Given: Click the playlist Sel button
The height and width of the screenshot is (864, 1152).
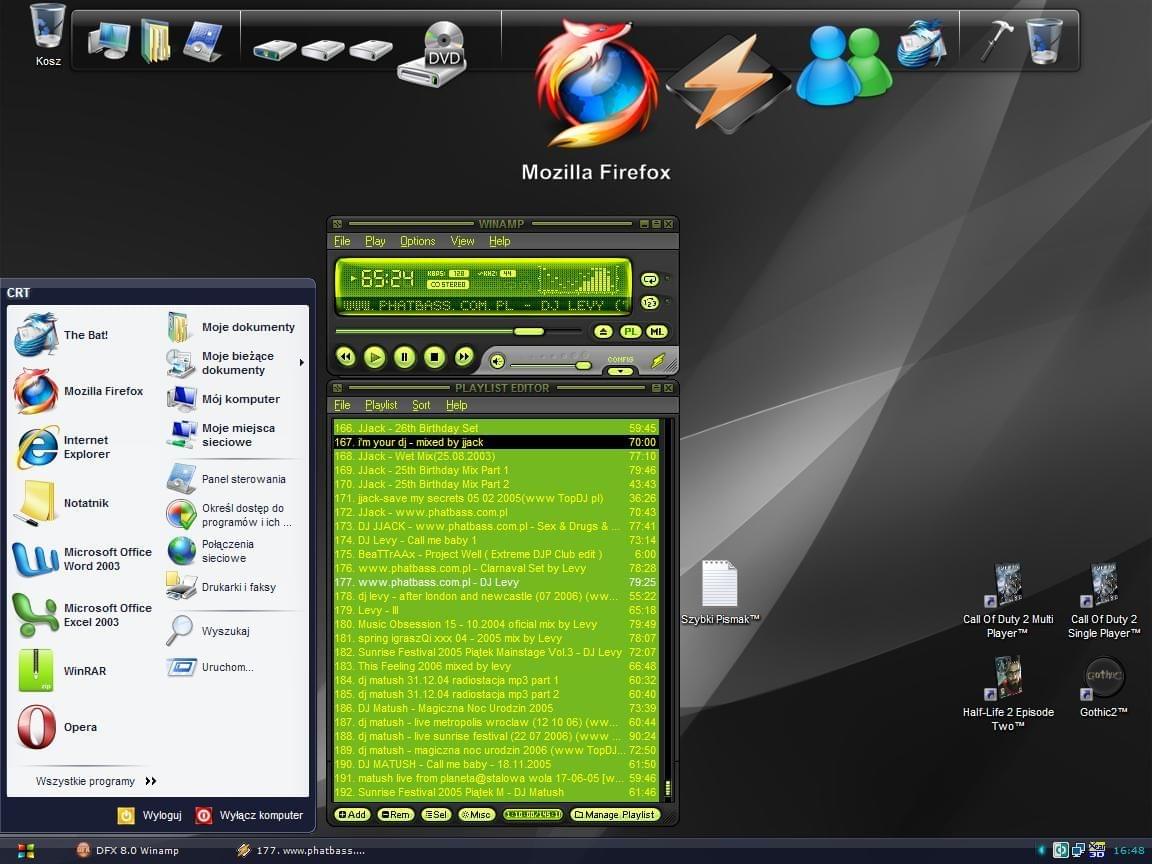Looking at the screenshot, I should click(436, 815).
